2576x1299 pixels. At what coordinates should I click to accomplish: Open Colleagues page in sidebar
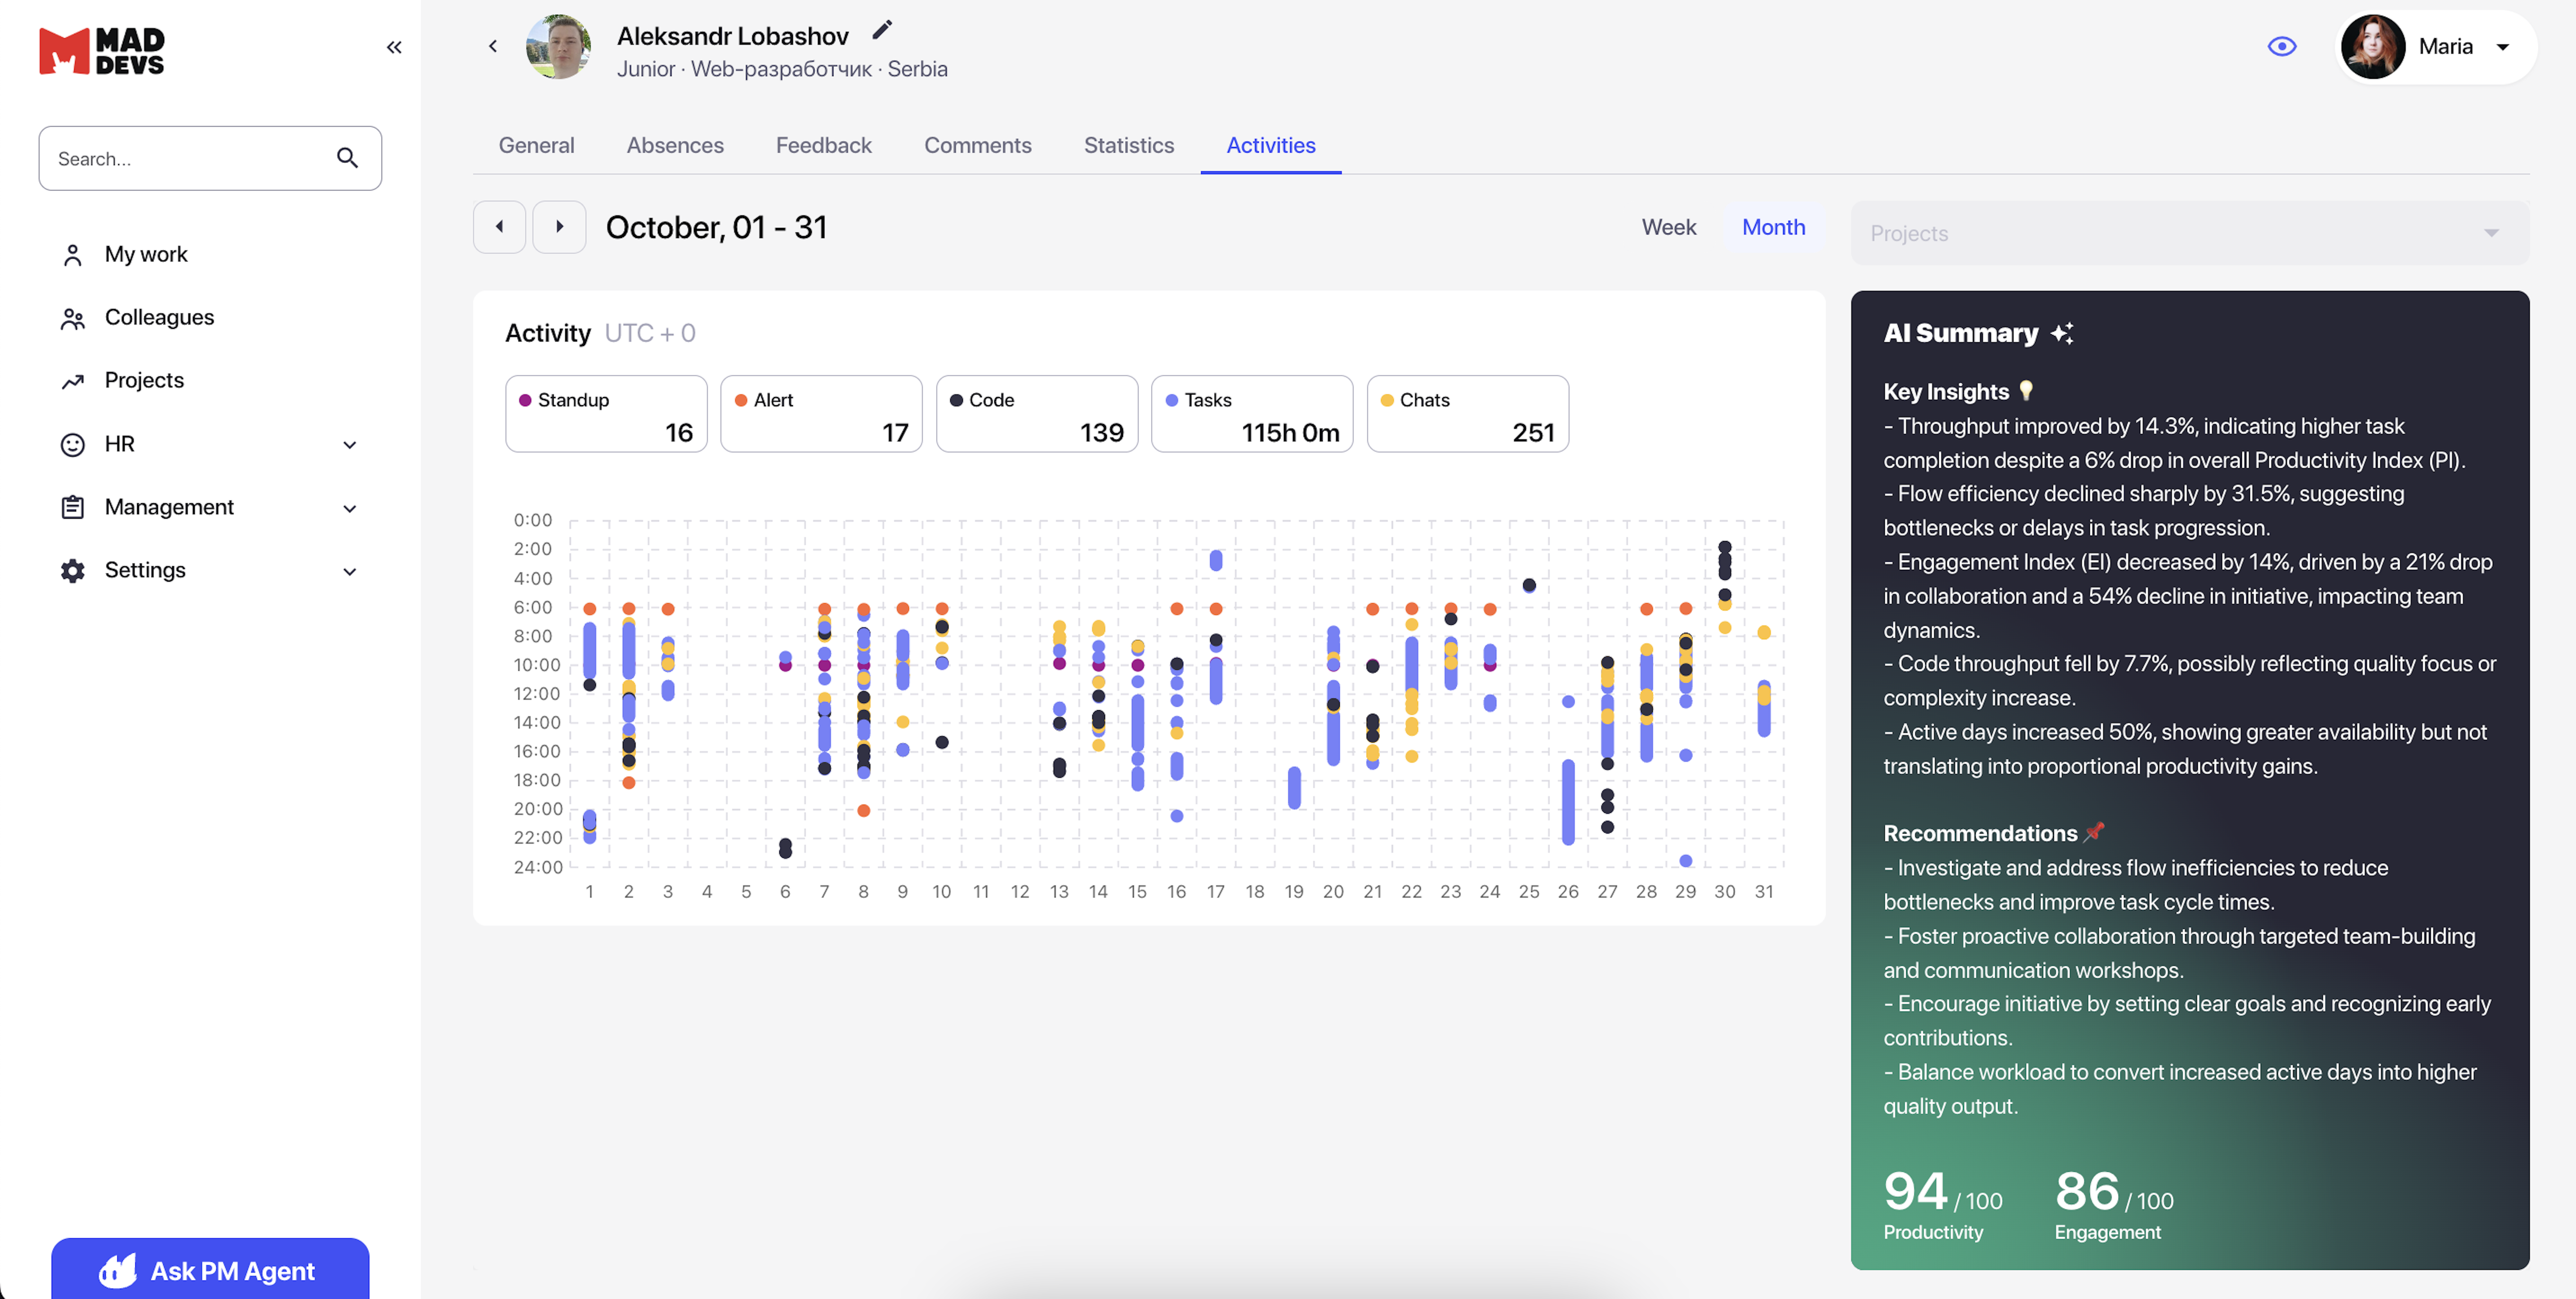click(159, 317)
